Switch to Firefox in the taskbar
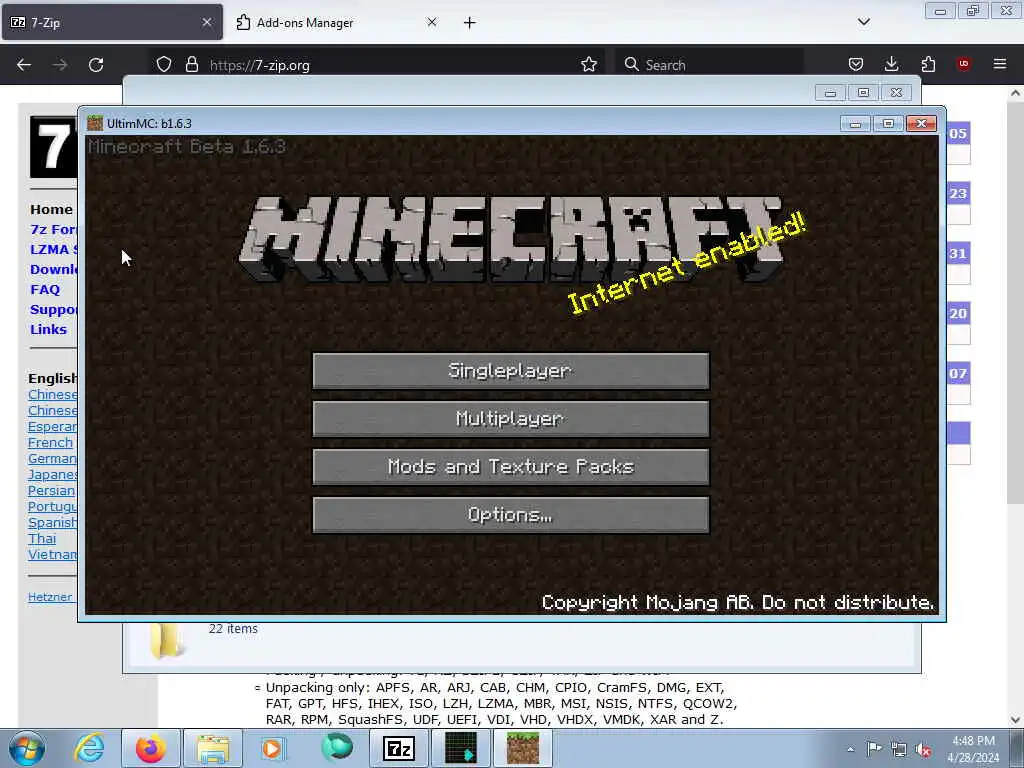This screenshot has width=1024, height=768. tap(150, 748)
